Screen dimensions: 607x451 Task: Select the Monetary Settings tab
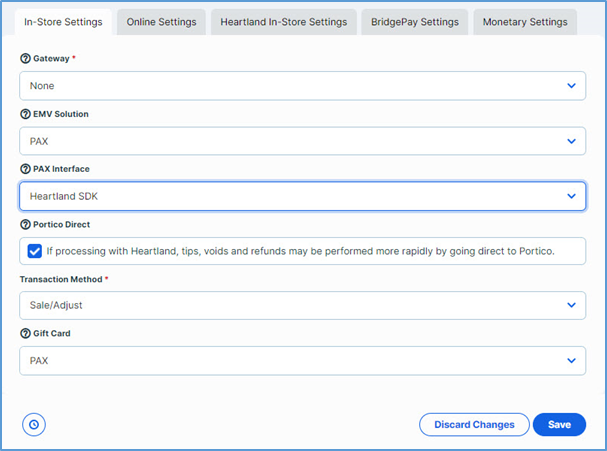pos(524,22)
